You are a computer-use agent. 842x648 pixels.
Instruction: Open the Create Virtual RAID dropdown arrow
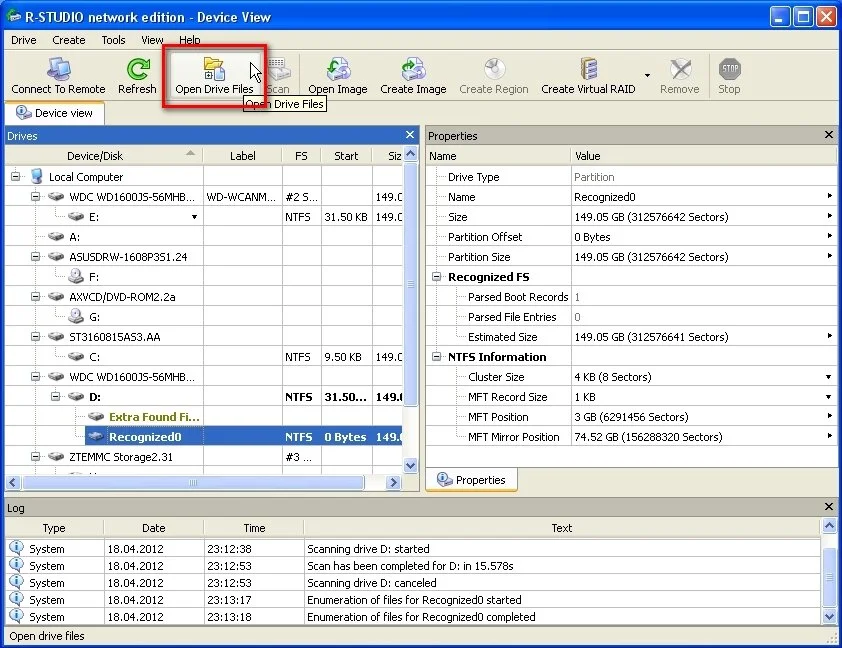(x=647, y=76)
